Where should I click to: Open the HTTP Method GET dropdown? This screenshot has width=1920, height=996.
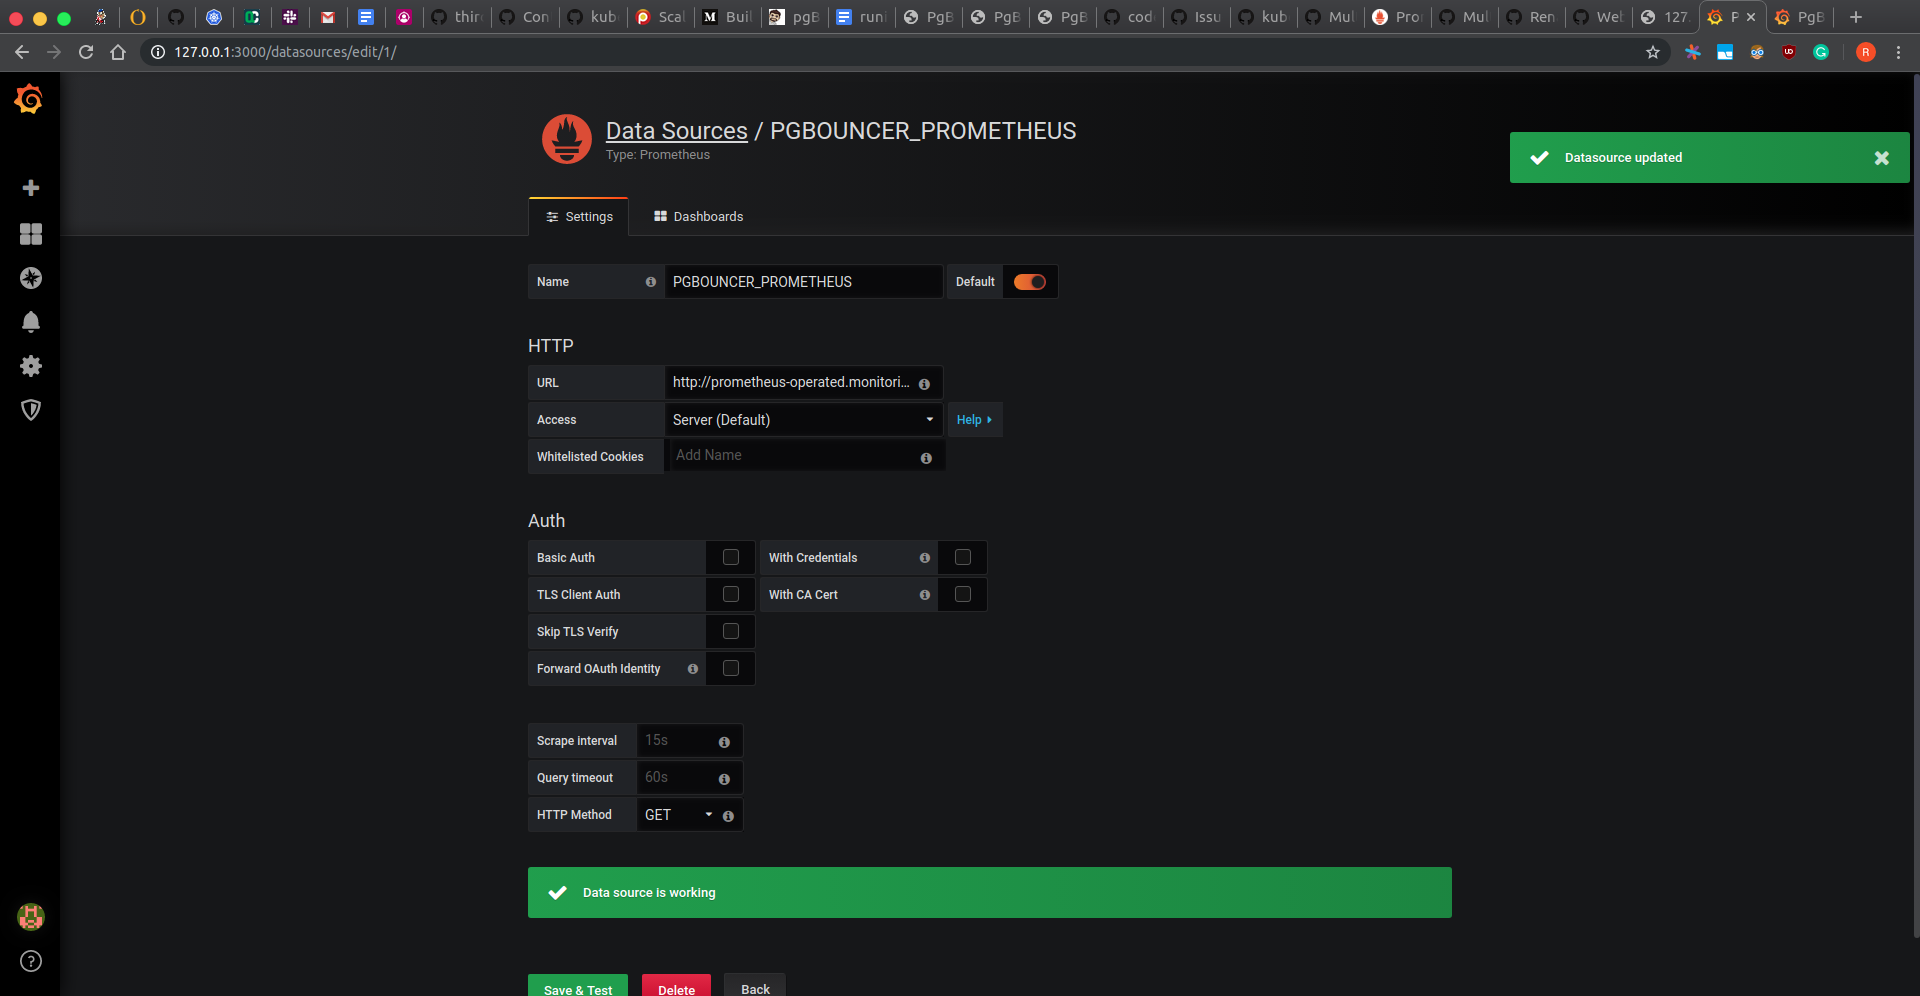pos(678,815)
